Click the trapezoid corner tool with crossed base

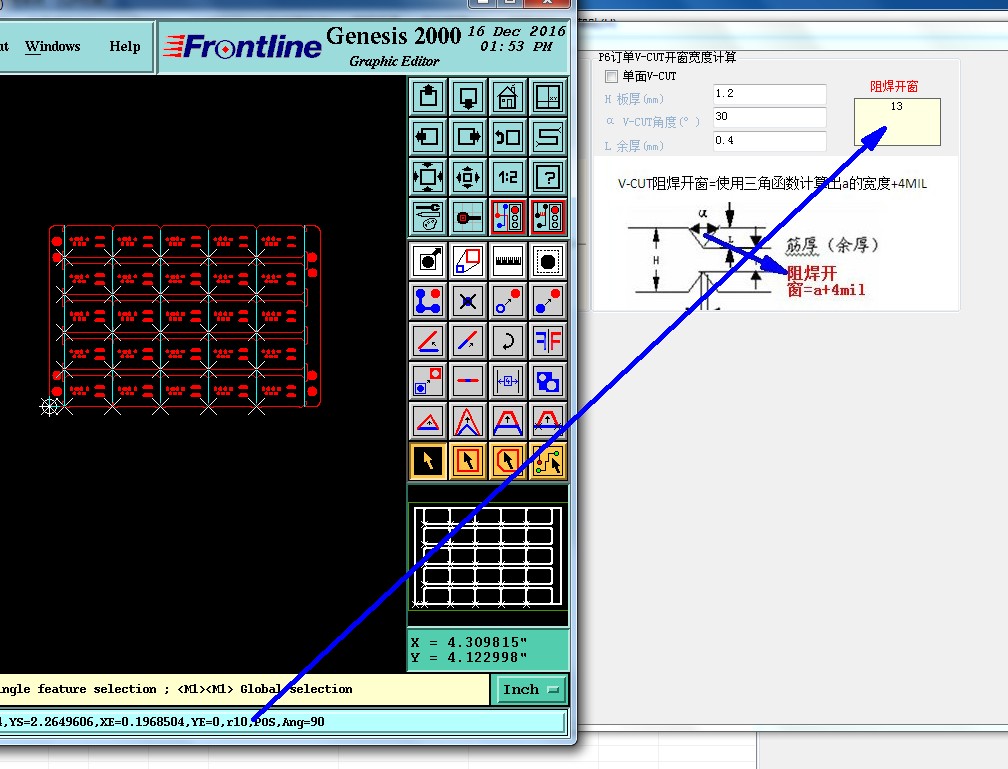tap(548, 421)
